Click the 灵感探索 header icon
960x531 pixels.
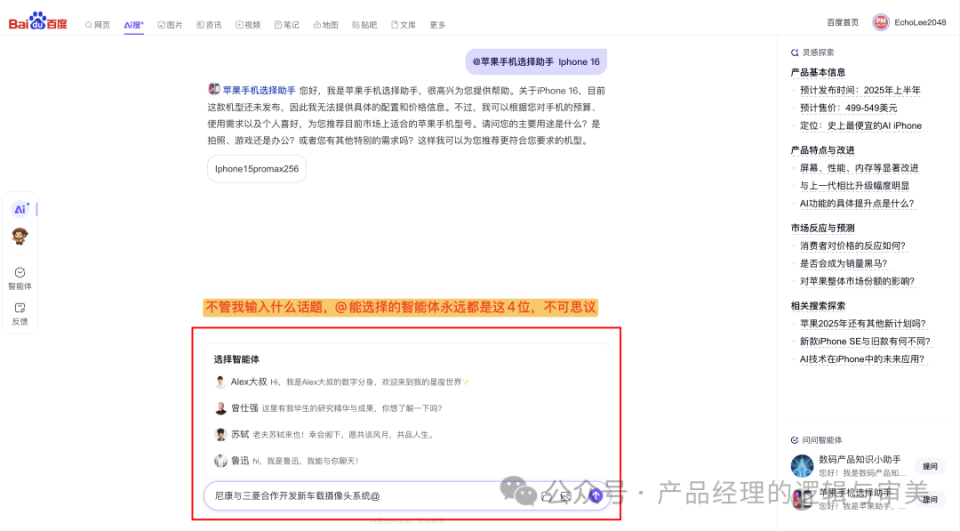(x=794, y=53)
